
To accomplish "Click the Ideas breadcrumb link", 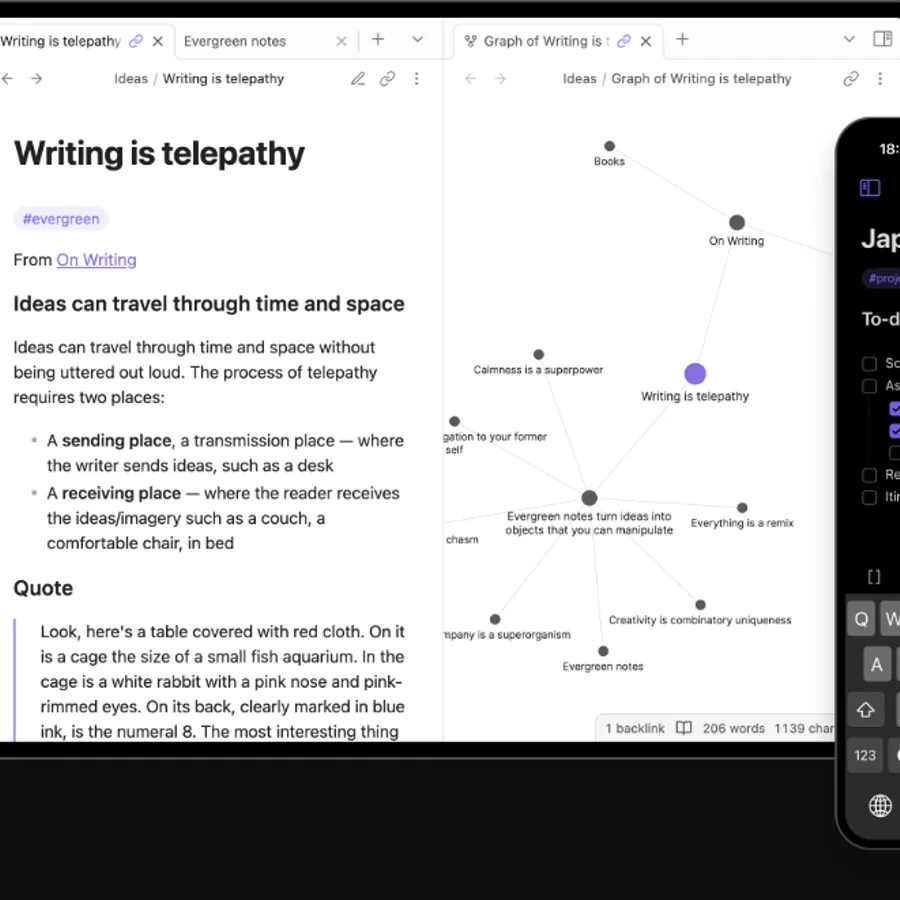I will point(130,78).
